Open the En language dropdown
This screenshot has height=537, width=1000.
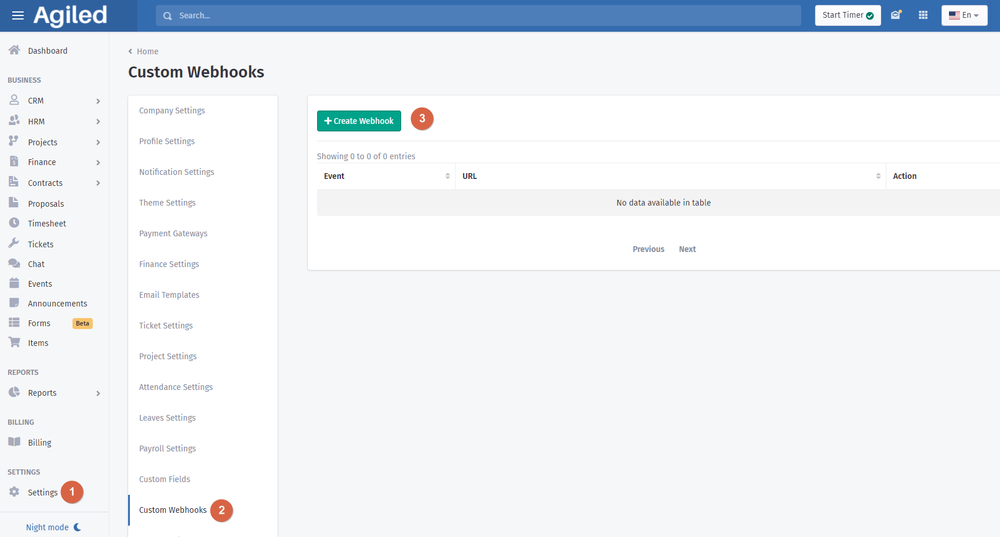[x=964, y=15]
